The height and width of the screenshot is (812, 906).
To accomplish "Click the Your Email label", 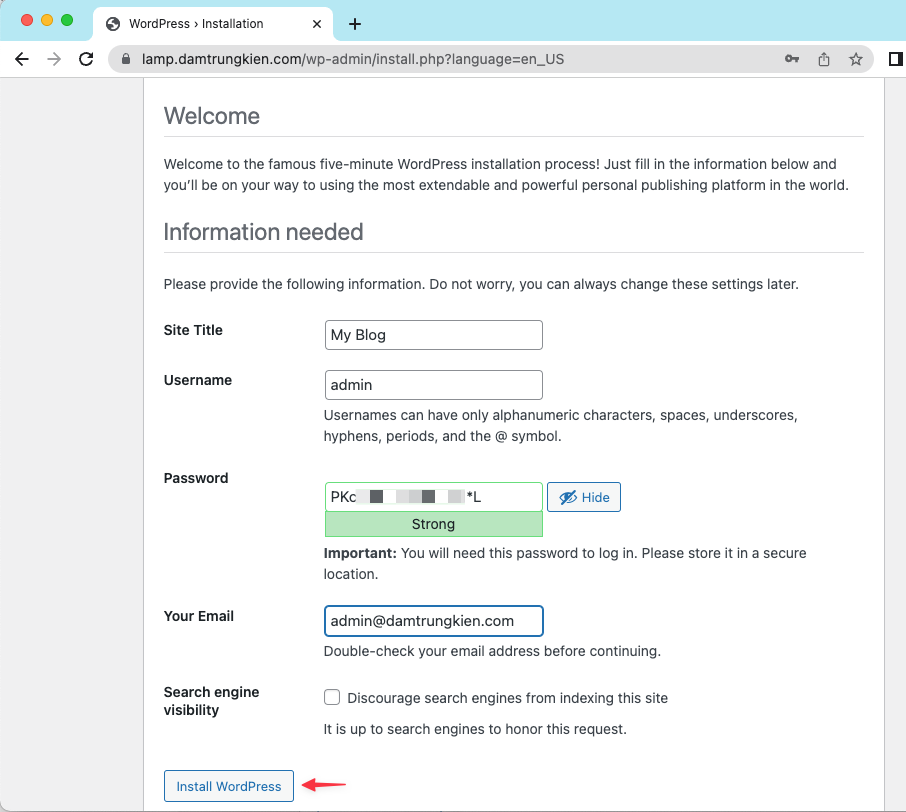I will [199, 616].
